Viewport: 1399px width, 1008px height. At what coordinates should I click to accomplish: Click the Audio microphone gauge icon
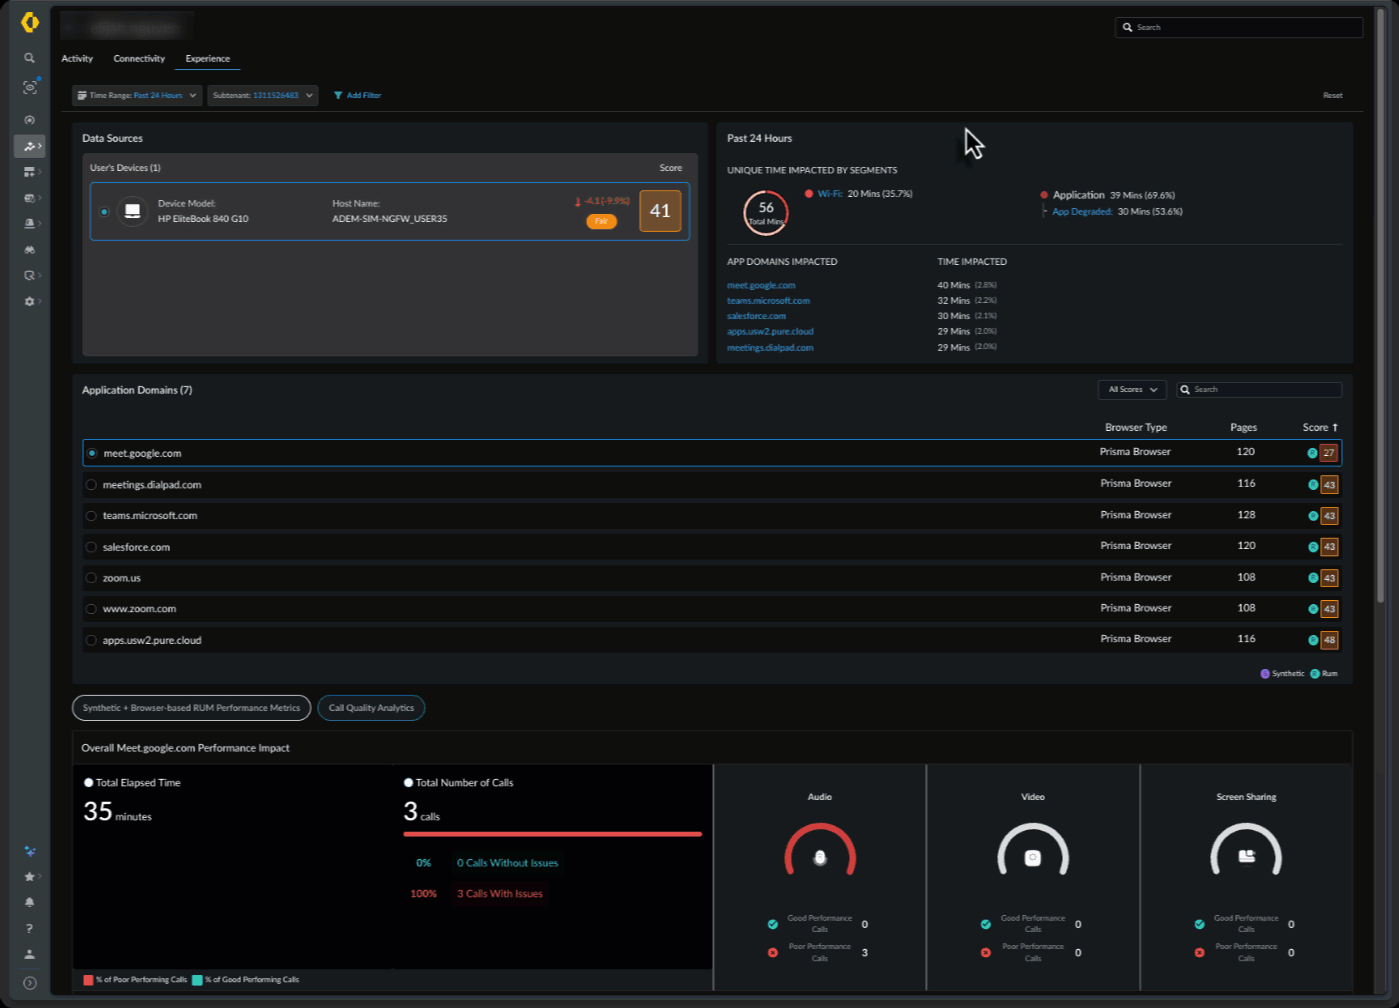click(x=820, y=858)
